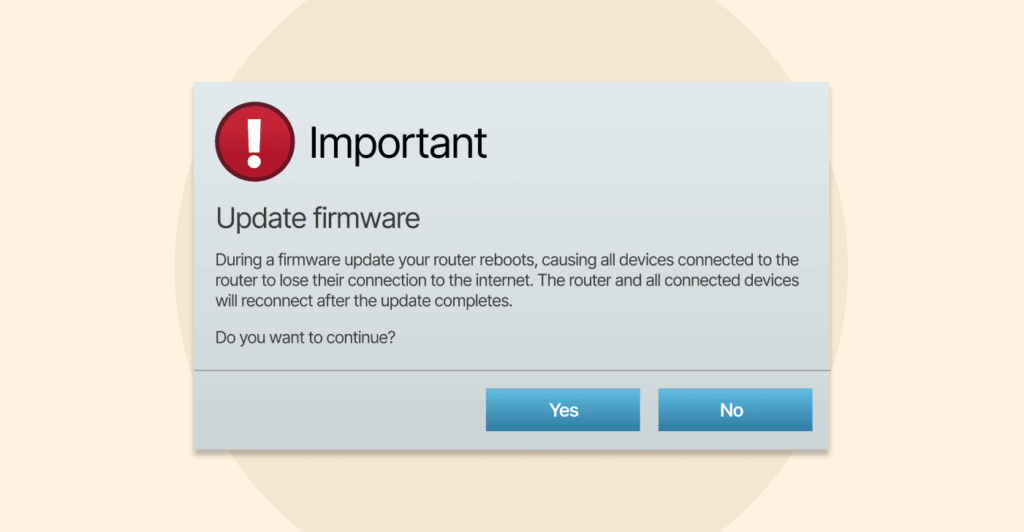Click the line "will reconnect after the update completes."
1024x532 pixels.
364,300
